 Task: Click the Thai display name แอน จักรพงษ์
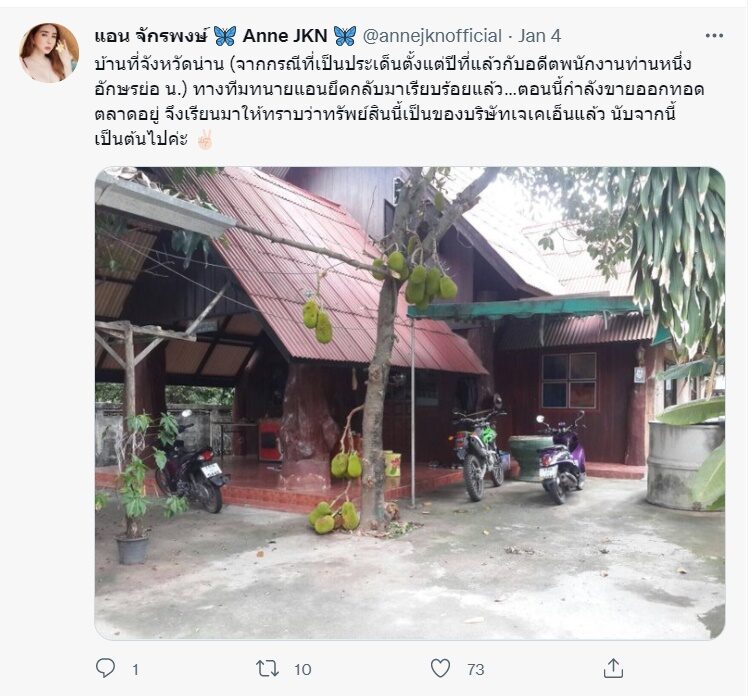tap(152, 36)
